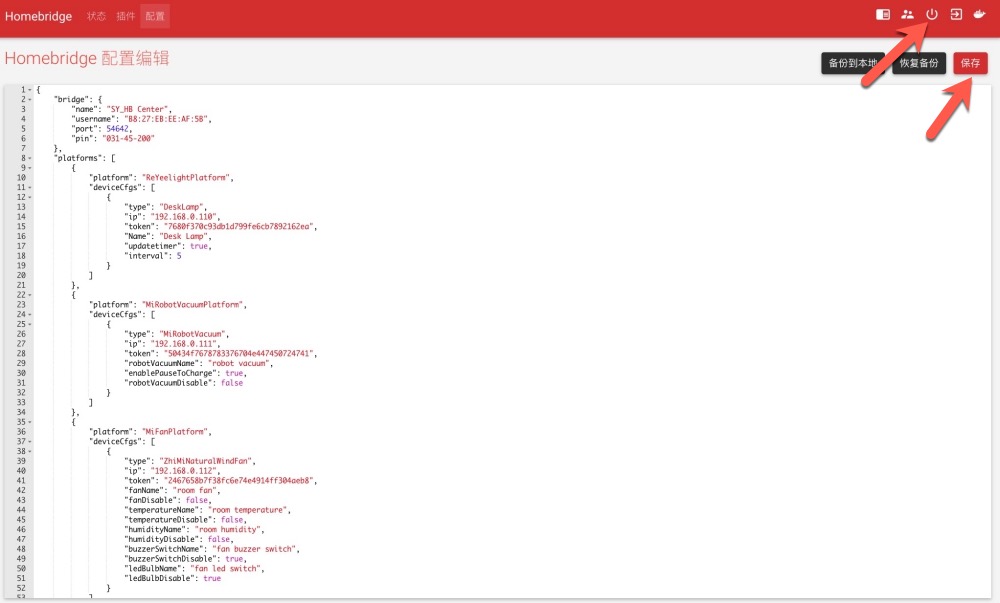The width and height of the screenshot is (1000, 603).
Task: Click the "MiRobotVacuum" type value
Action: (x=192, y=334)
